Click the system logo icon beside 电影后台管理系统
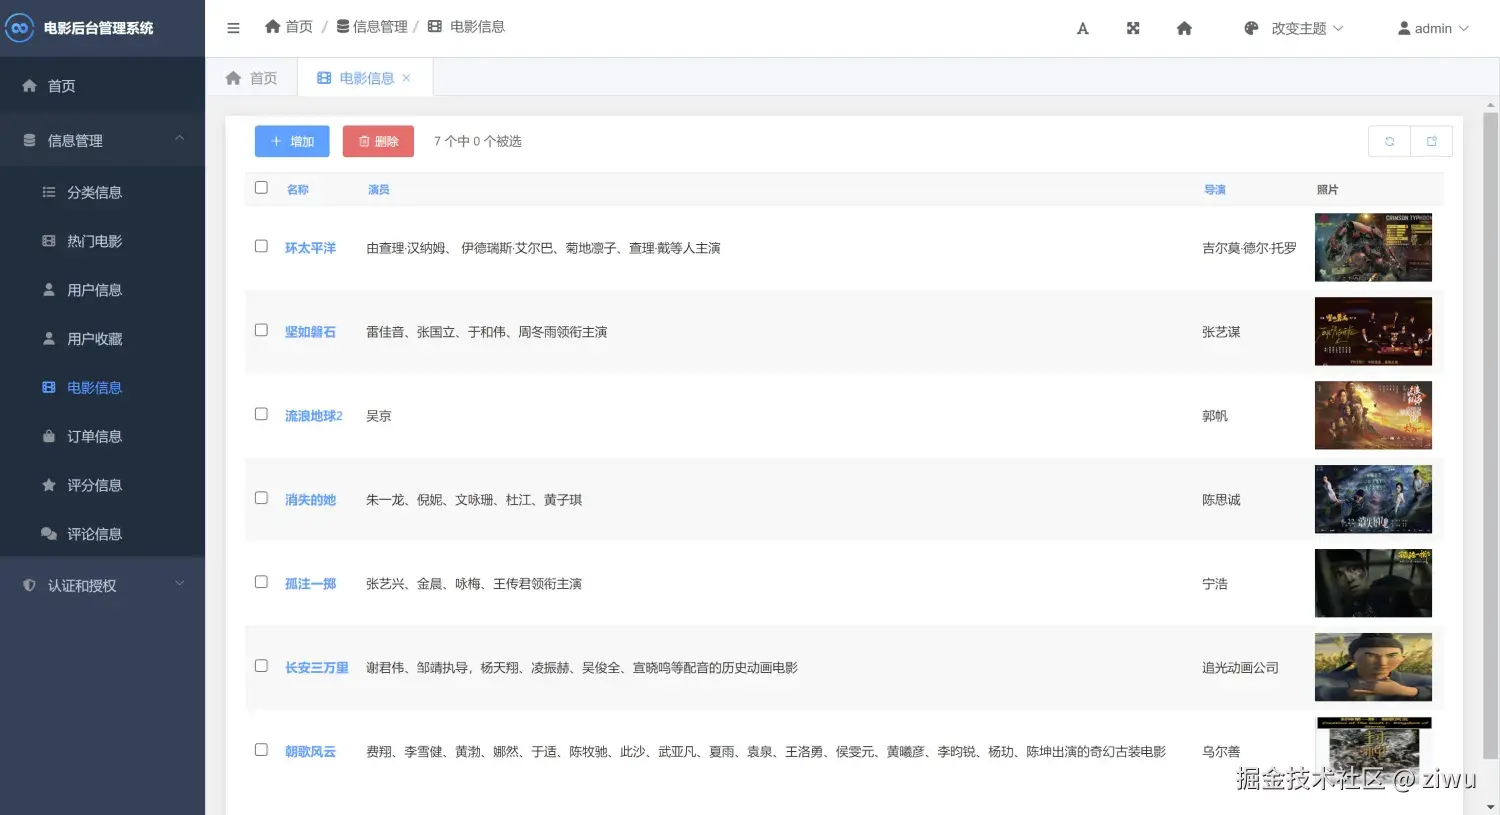Screen dimensions: 1500x815 20,28
